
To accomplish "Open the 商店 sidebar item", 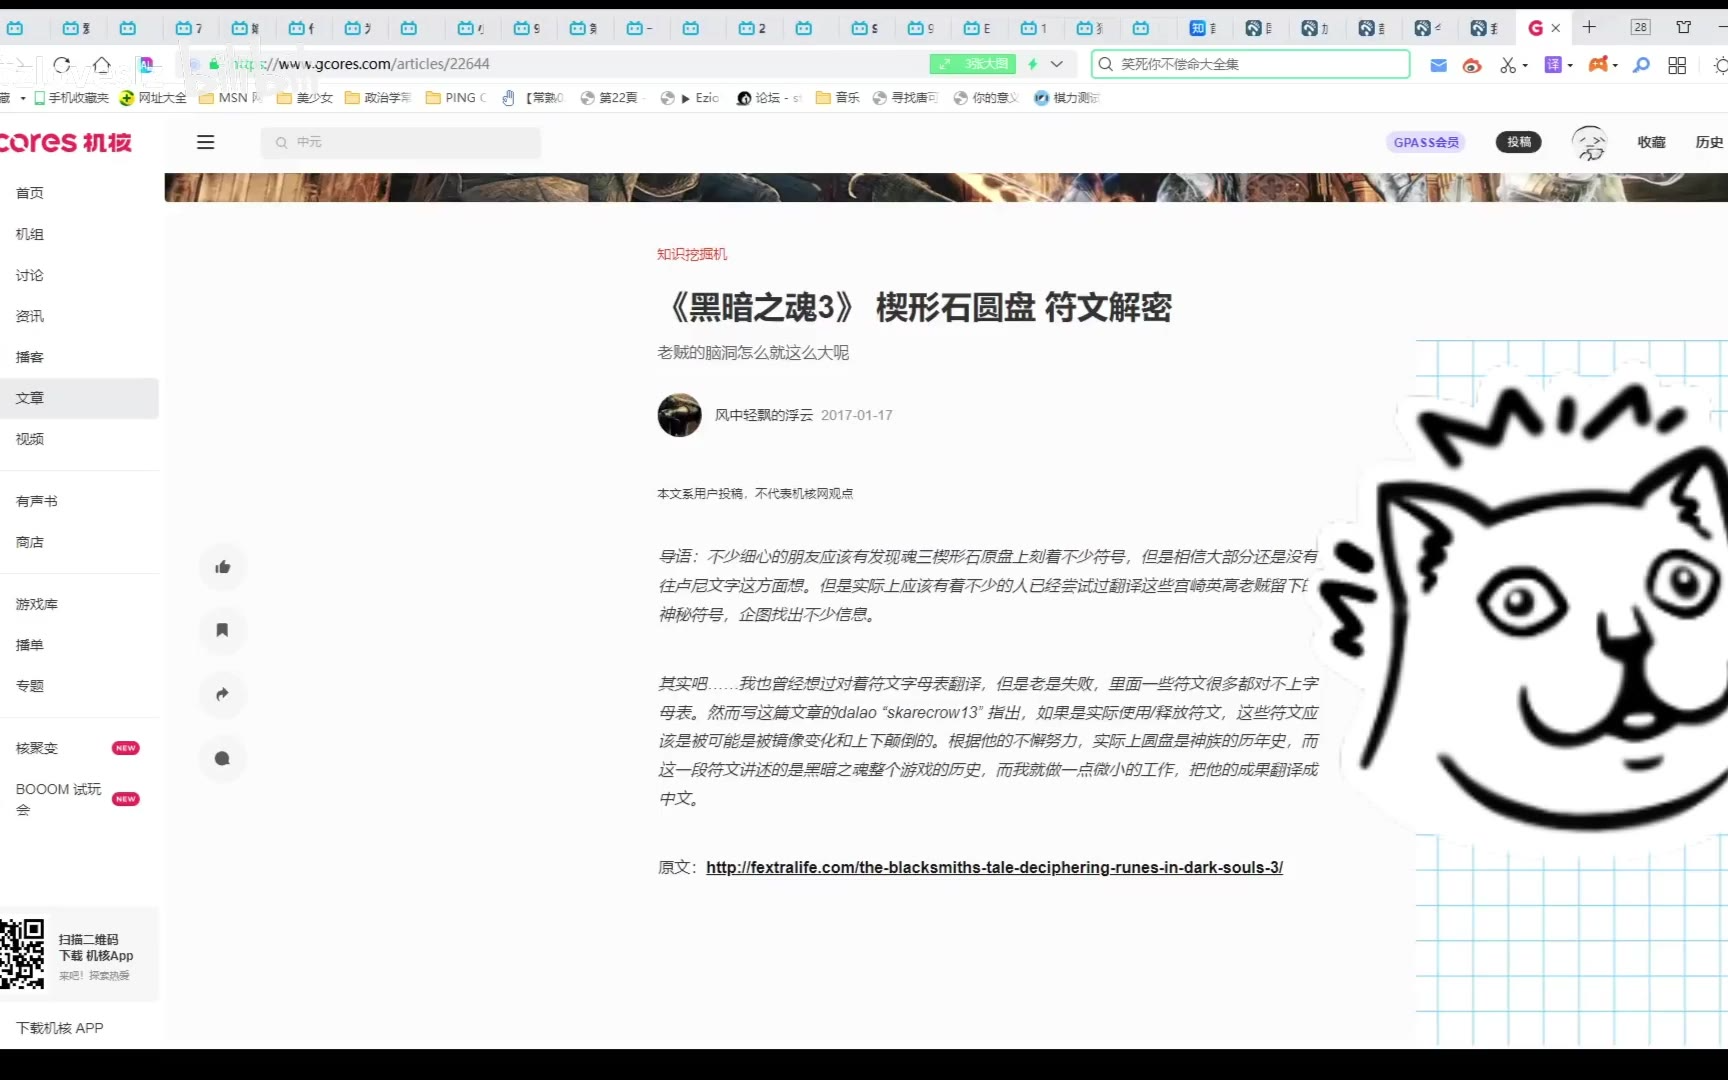I will pyautogui.click(x=79, y=542).
